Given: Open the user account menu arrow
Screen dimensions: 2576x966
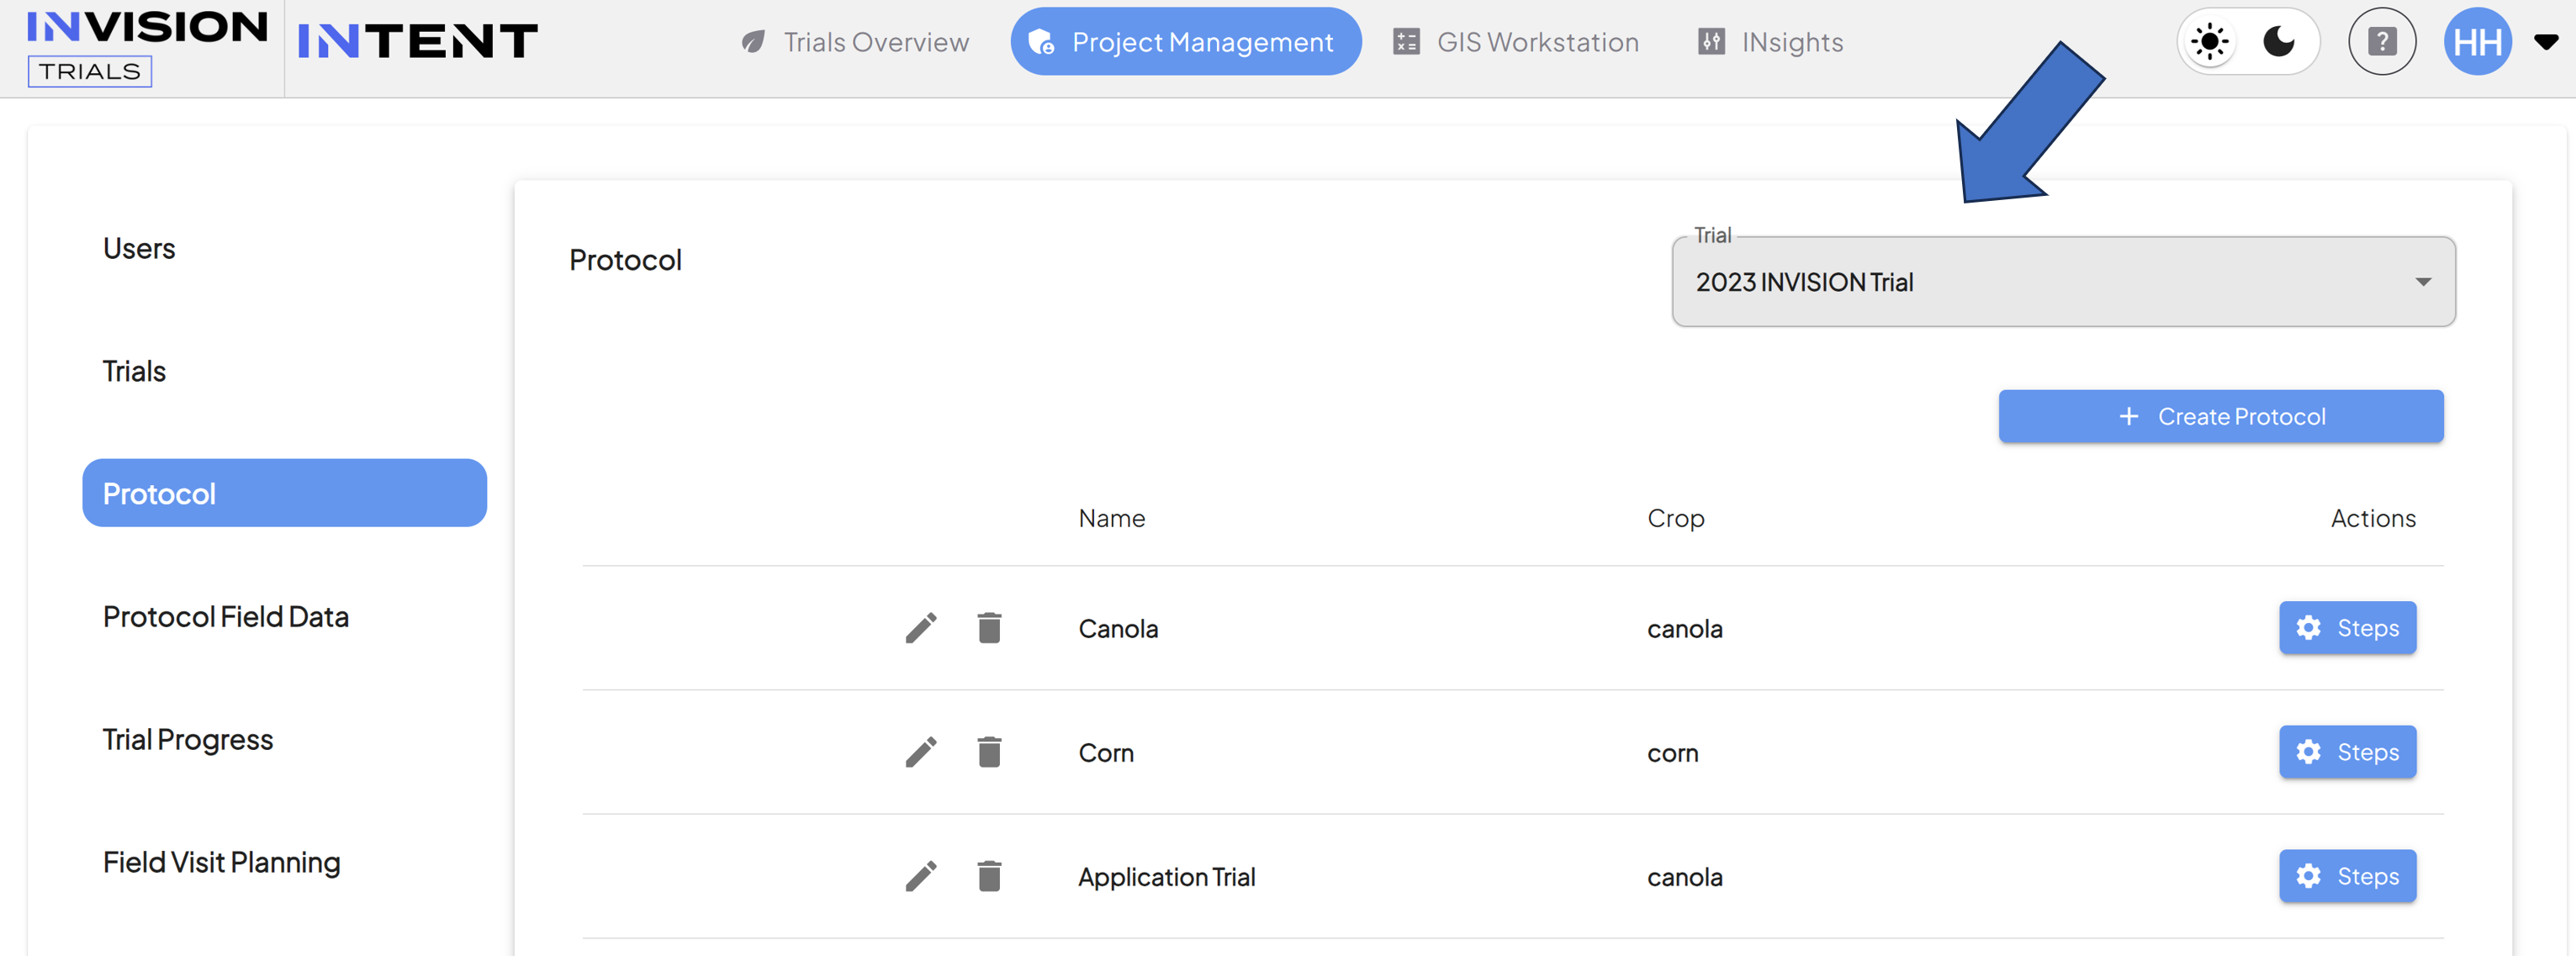Looking at the screenshot, I should [x=2546, y=42].
